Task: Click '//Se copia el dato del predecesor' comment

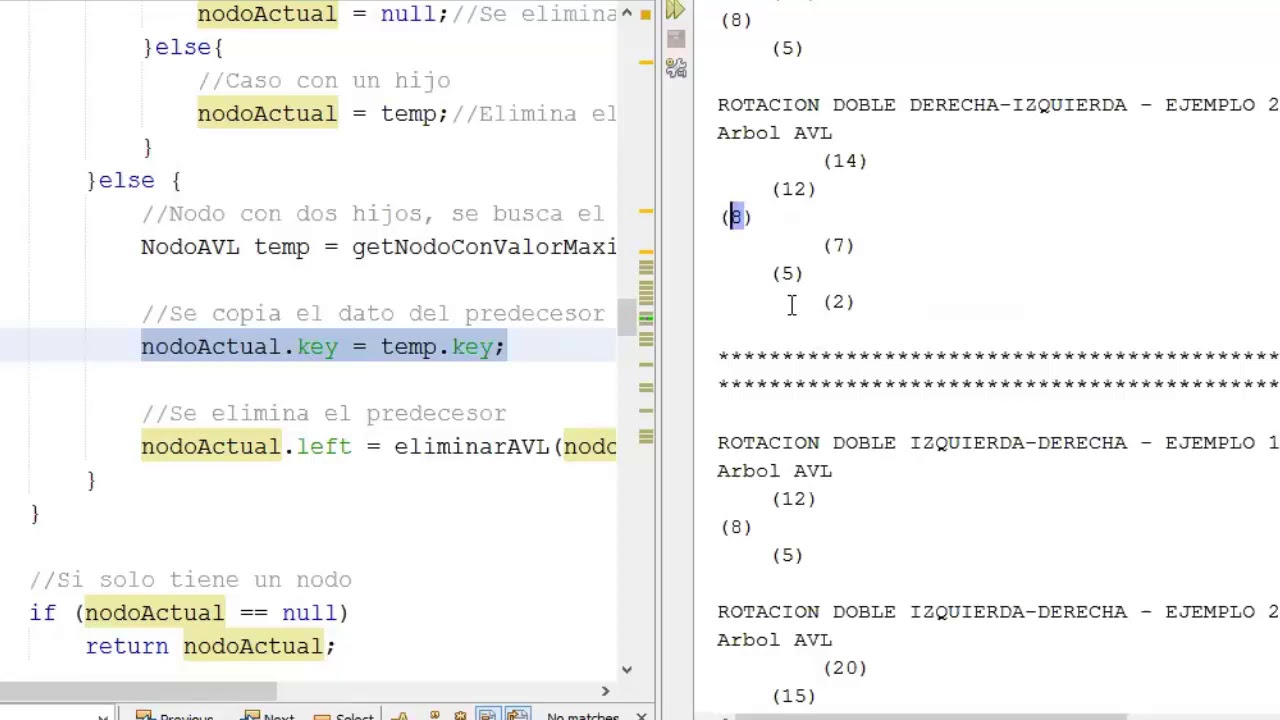Action: 373,313
